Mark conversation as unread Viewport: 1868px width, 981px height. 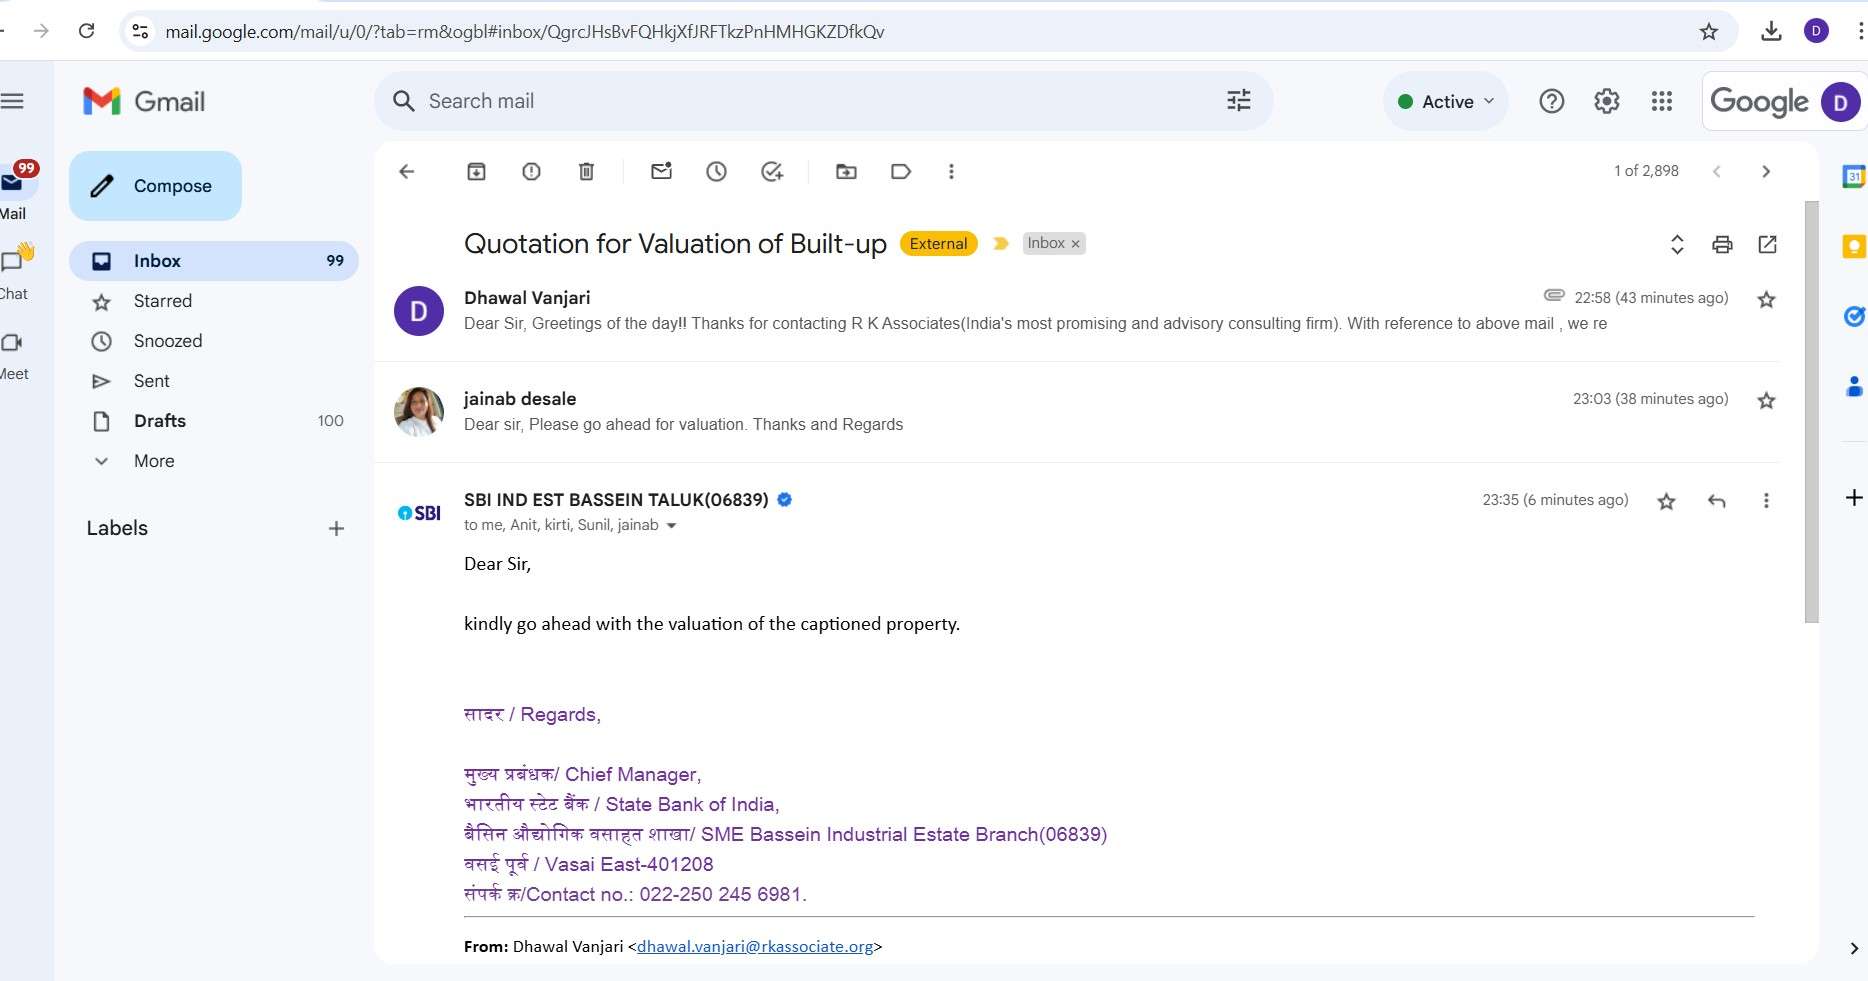pyautogui.click(x=661, y=171)
